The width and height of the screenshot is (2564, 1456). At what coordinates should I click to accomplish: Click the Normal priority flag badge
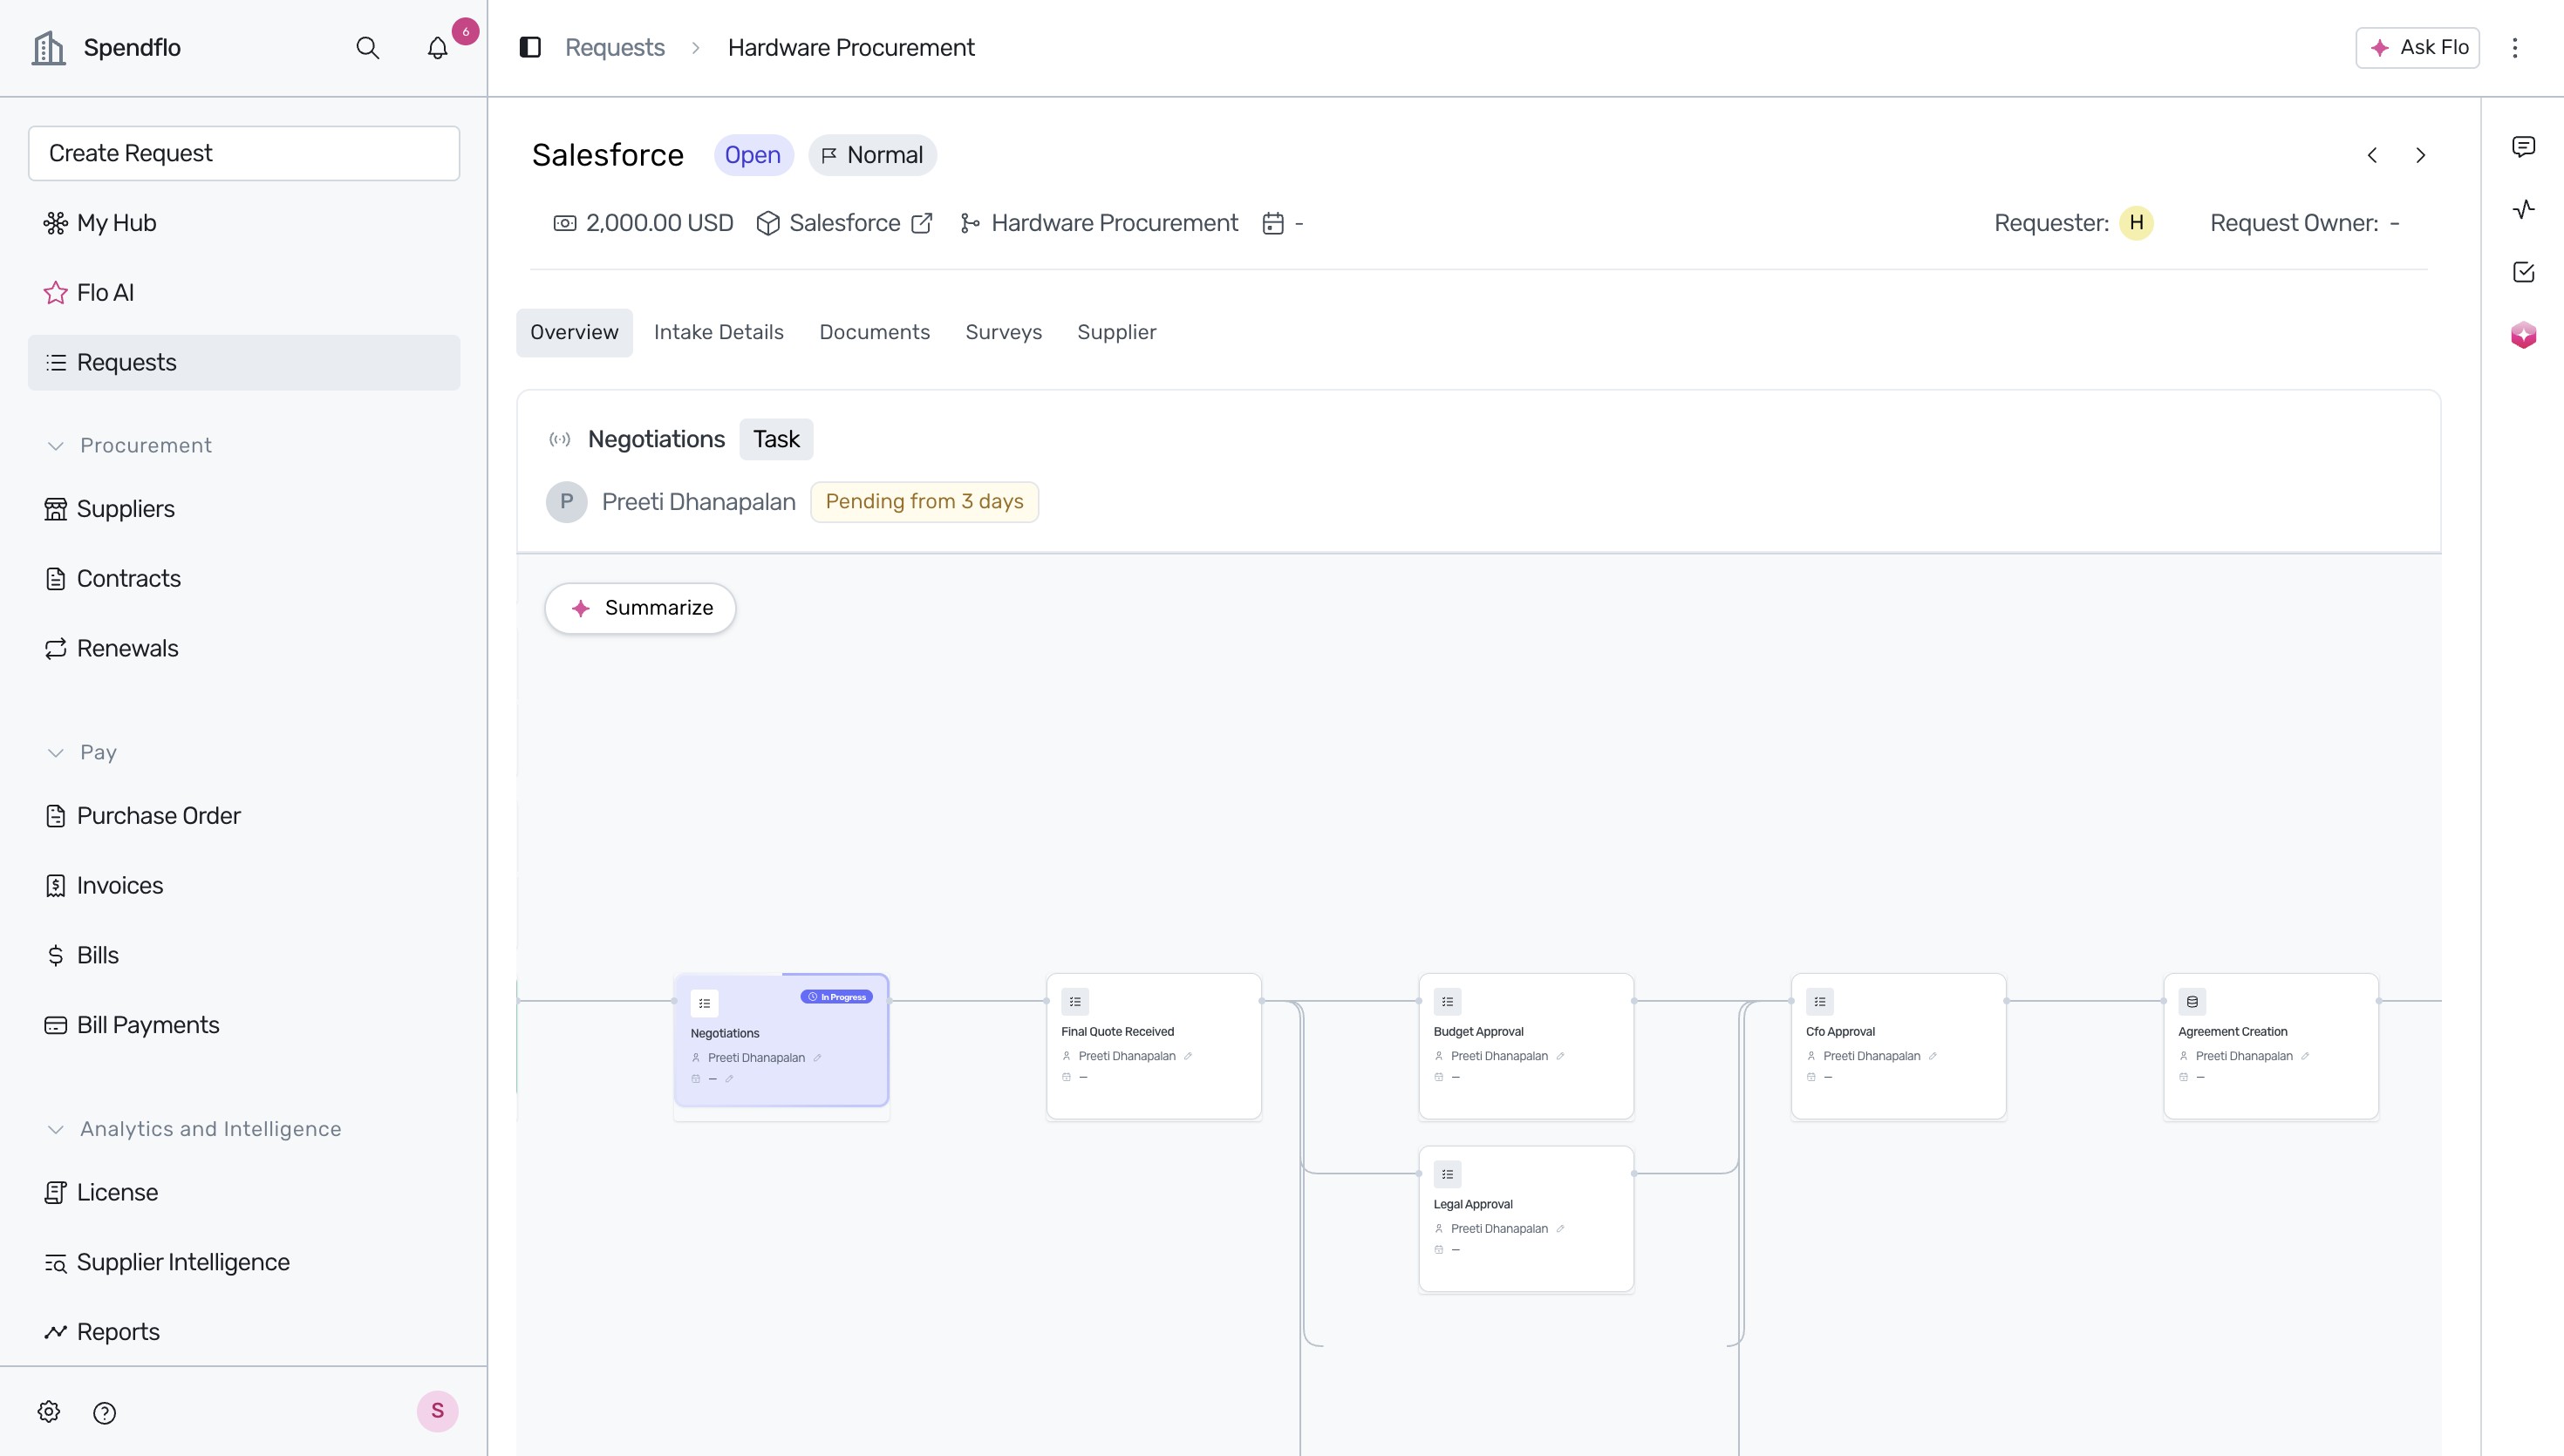pyautogui.click(x=872, y=155)
